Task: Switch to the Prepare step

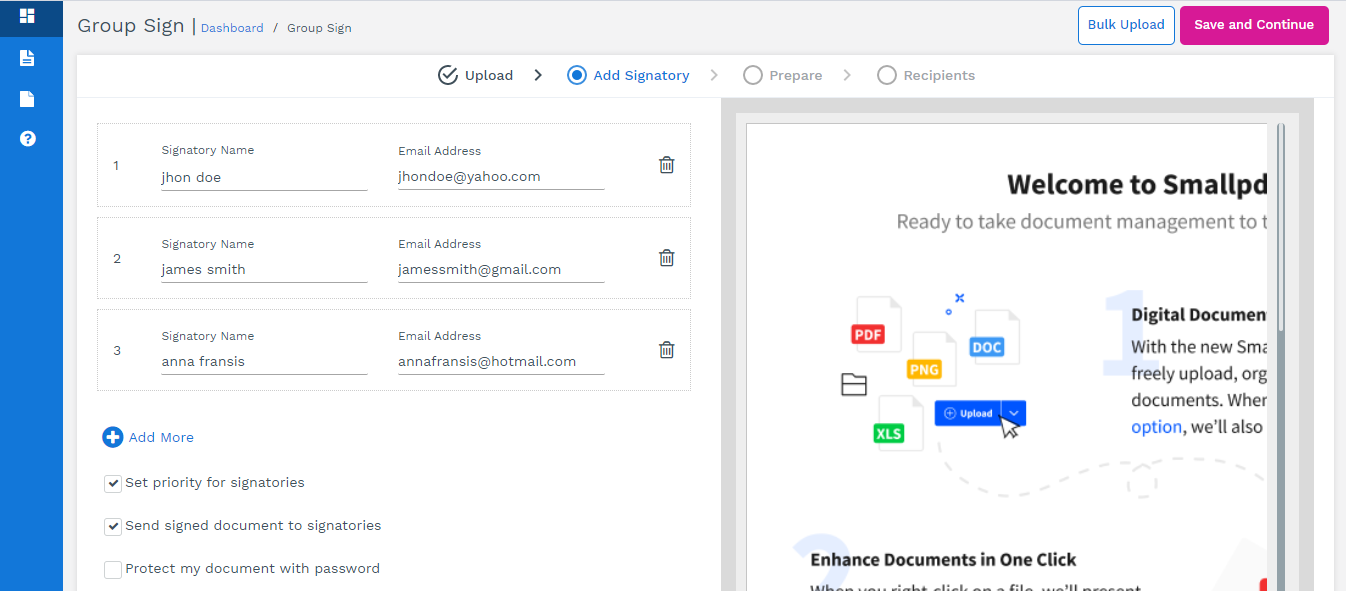Action: (x=783, y=75)
